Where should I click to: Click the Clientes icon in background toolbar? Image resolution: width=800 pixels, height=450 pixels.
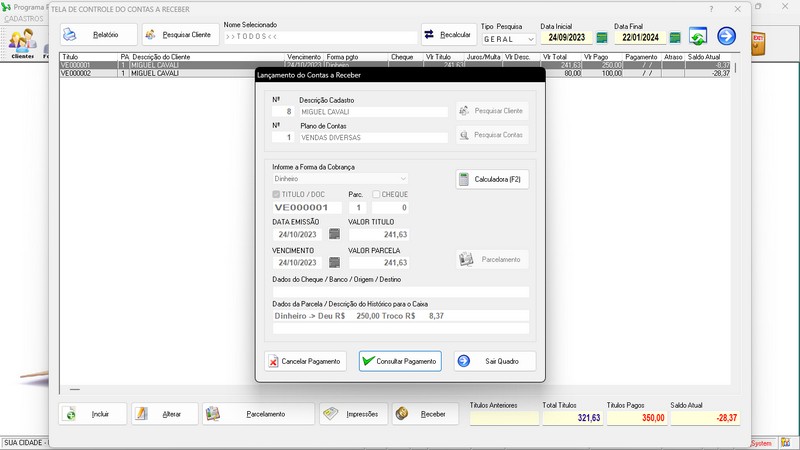tap(22, 44)
